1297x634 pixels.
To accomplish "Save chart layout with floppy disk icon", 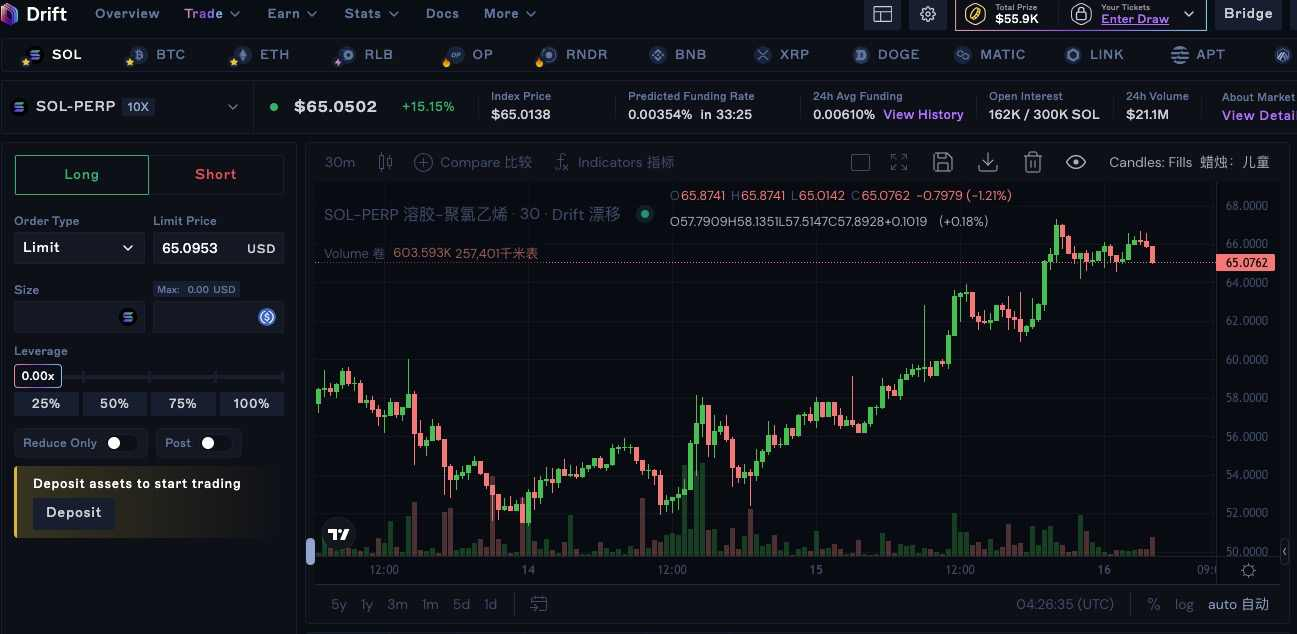I will 942,162.
